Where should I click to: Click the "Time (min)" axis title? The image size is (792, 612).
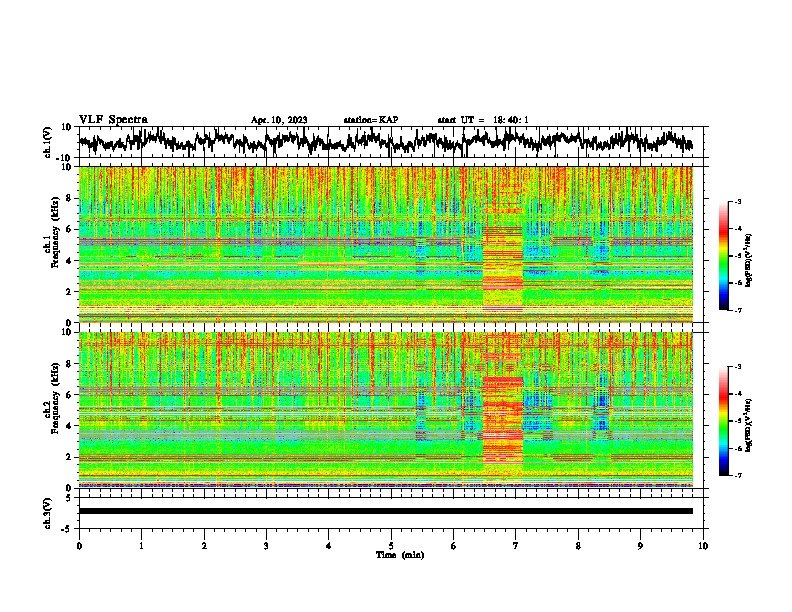pos(400,555)
